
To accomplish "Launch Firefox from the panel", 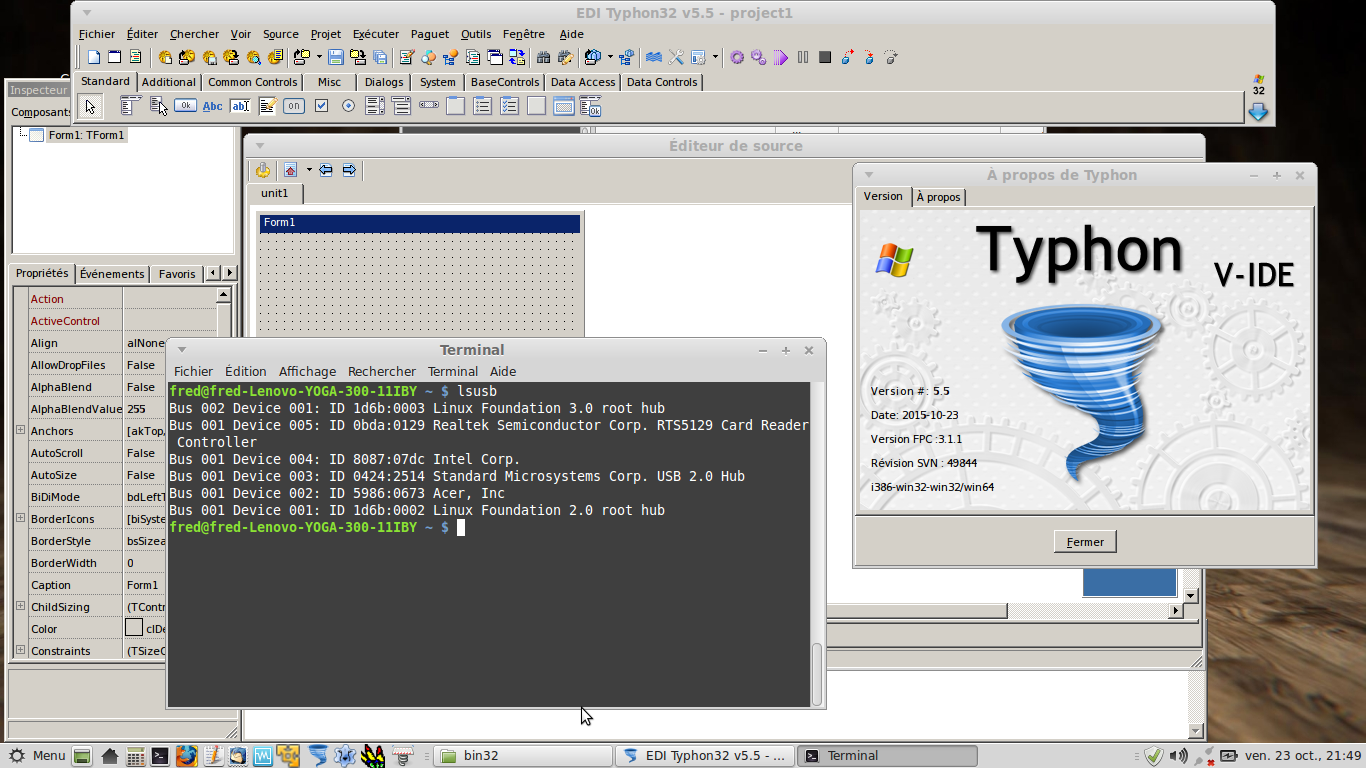I will click(x=186, y=755).
